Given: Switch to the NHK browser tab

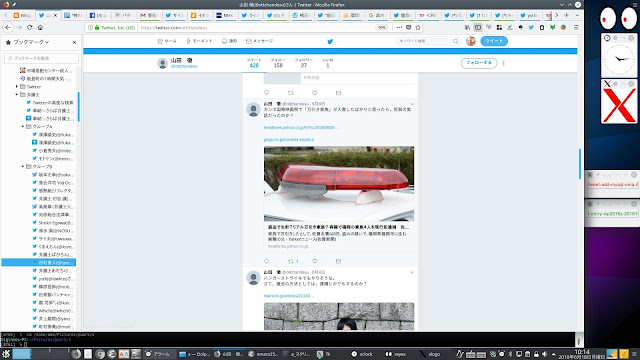Looking at the screenshot, I should [225, 15].
